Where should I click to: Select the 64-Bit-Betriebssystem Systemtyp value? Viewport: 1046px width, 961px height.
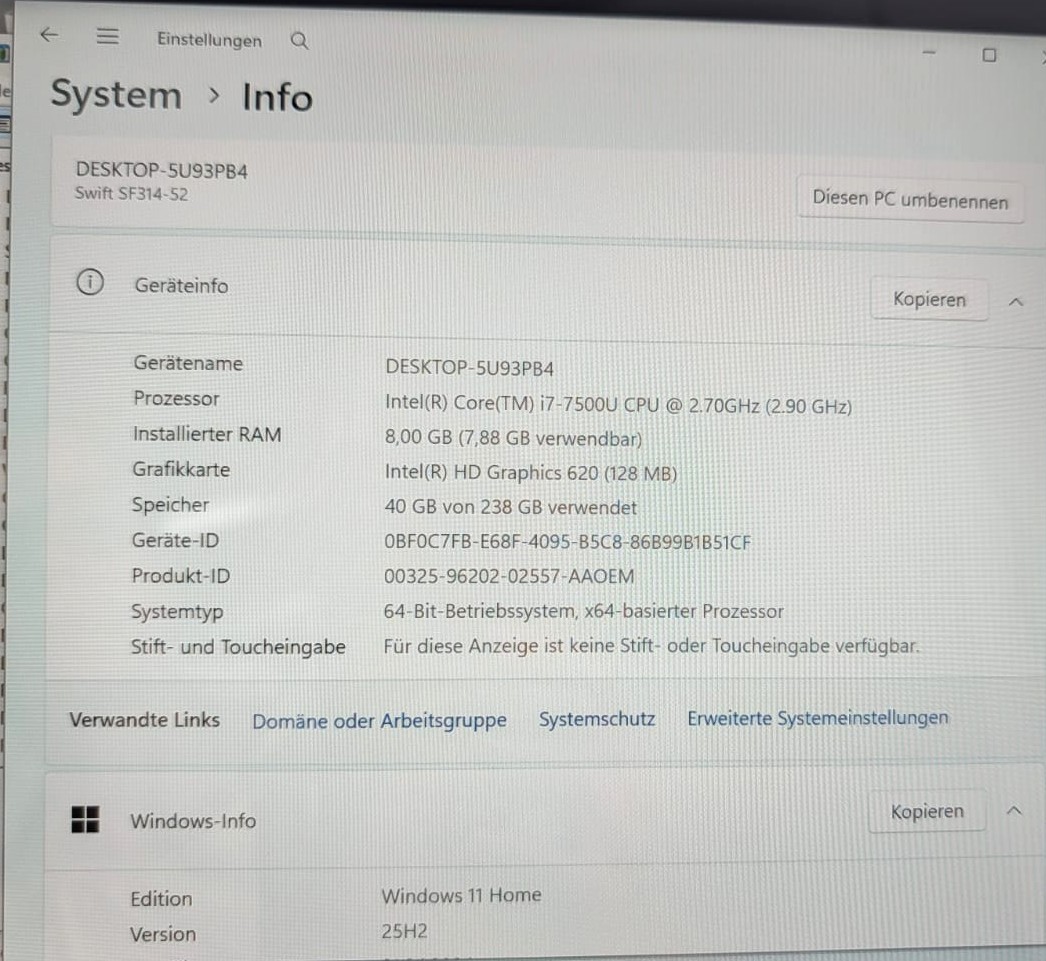point(584,612)
